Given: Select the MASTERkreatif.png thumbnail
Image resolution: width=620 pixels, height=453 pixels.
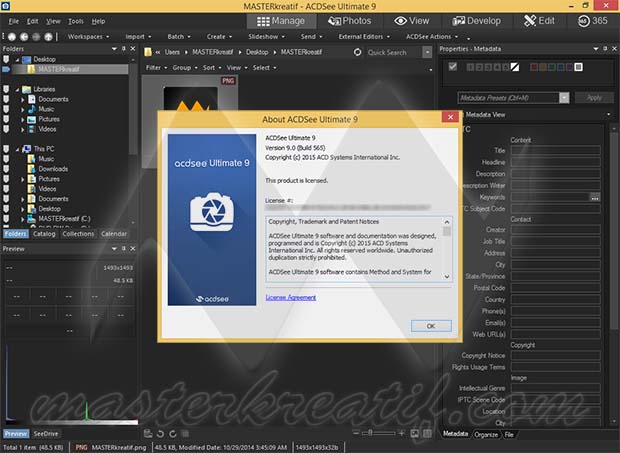Looking at the screenshot, I should [x=190, y=98].
